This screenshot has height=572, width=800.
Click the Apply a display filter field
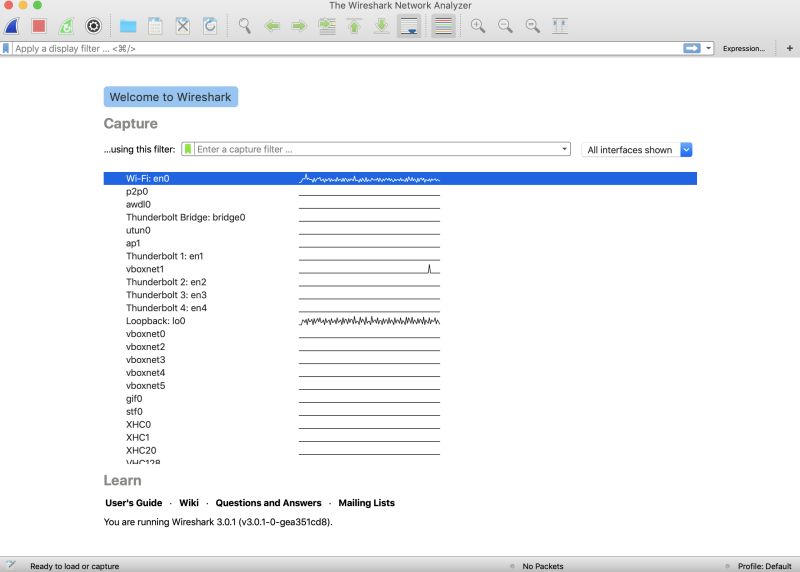(347, 48)
